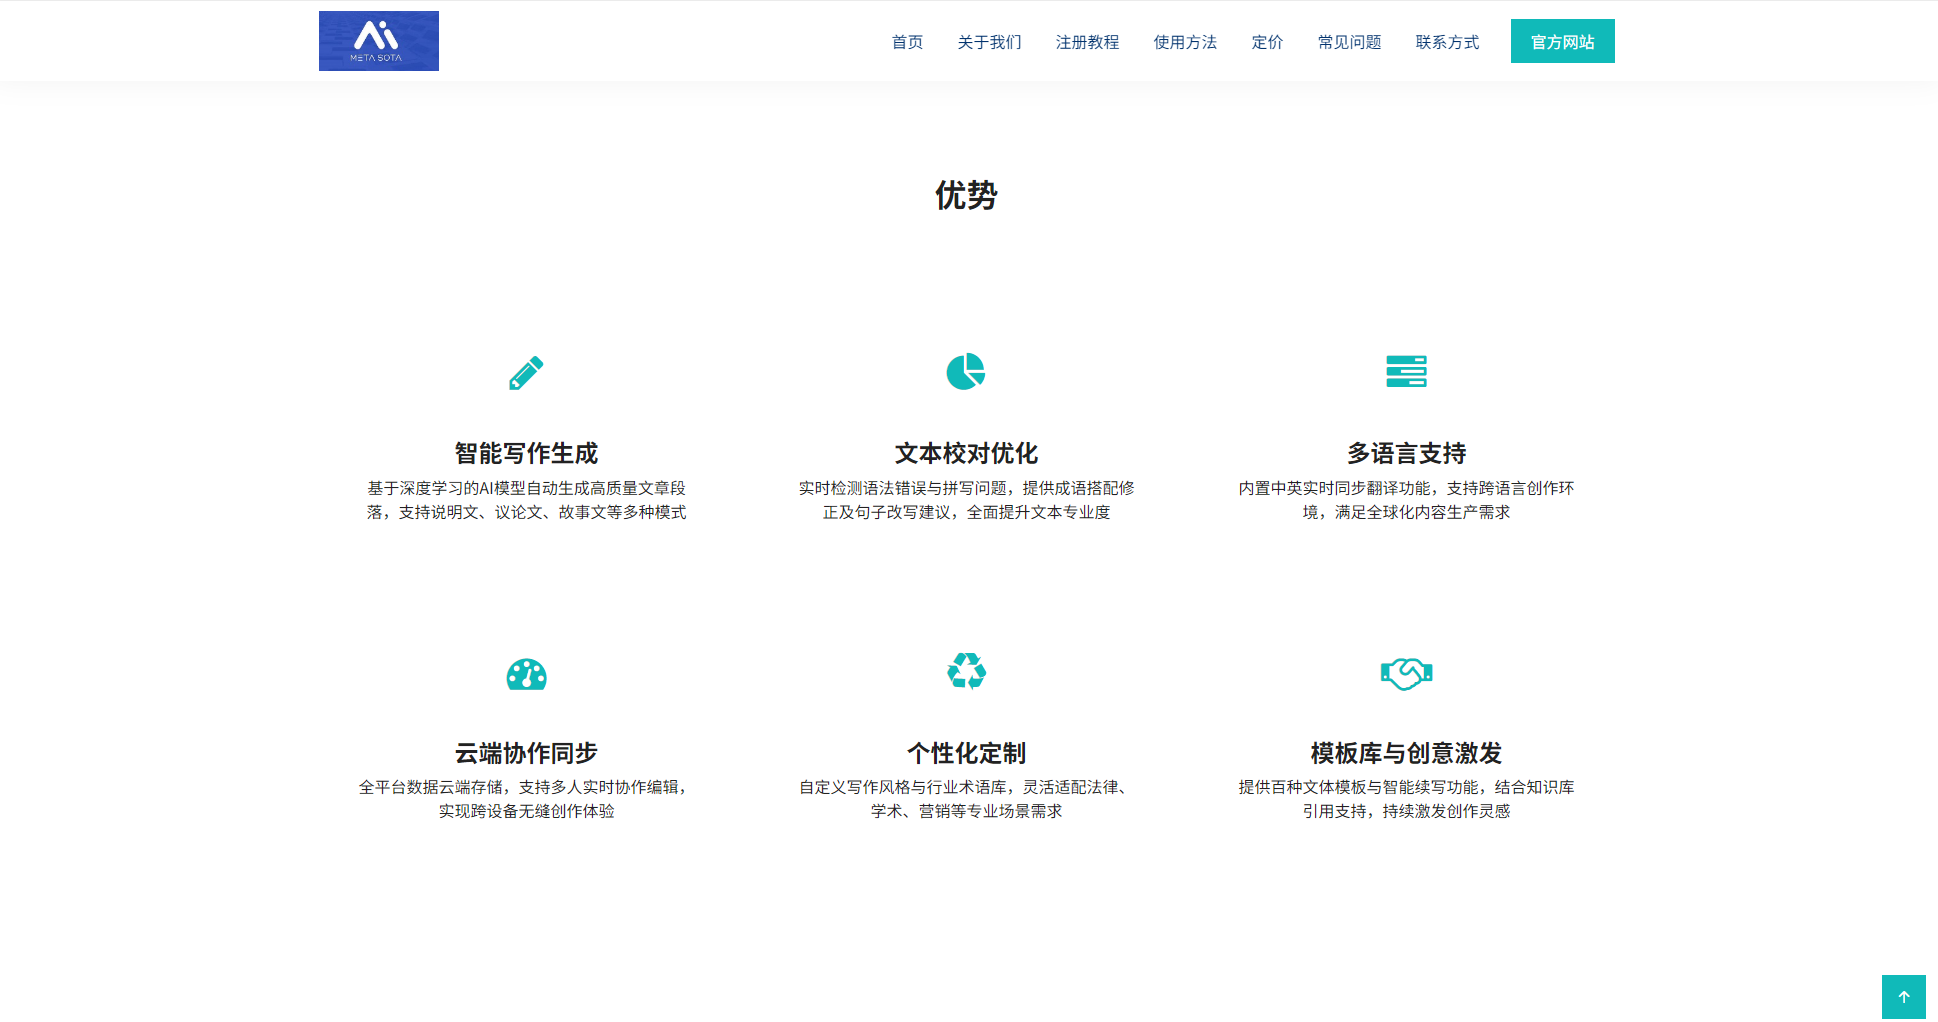This screenshot has width=1938, height=1022.
Task: Select 关于我们 in the navigation
Action: [x=988, y=42]
